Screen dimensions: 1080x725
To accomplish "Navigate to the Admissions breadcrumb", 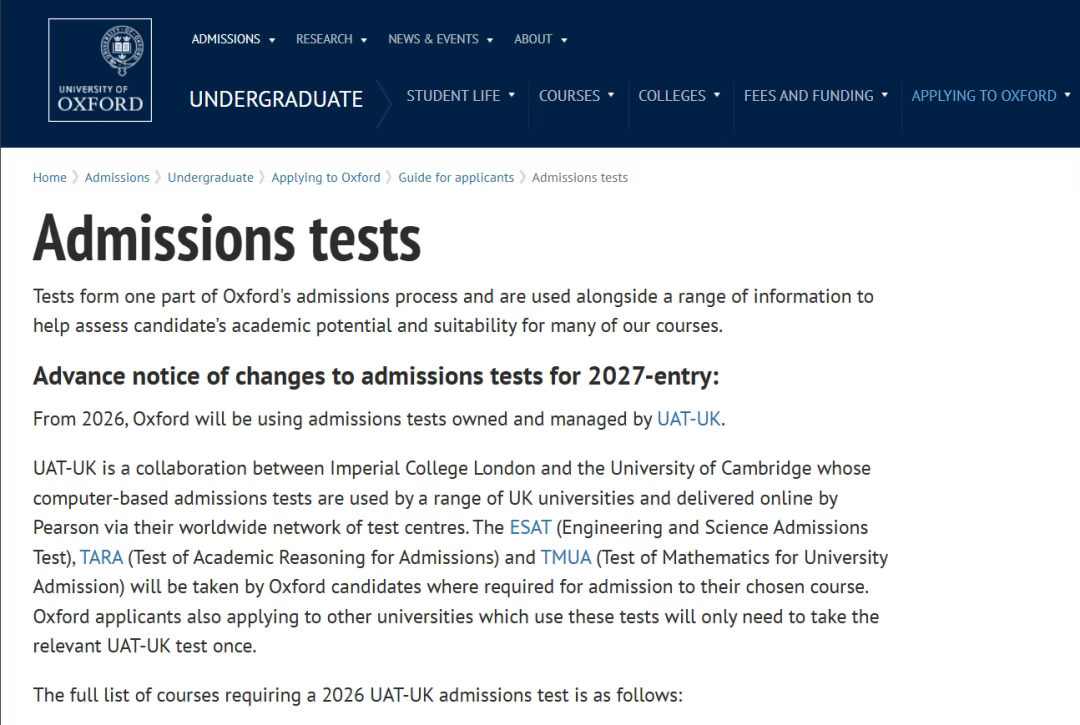I will (x=117, y=178).
